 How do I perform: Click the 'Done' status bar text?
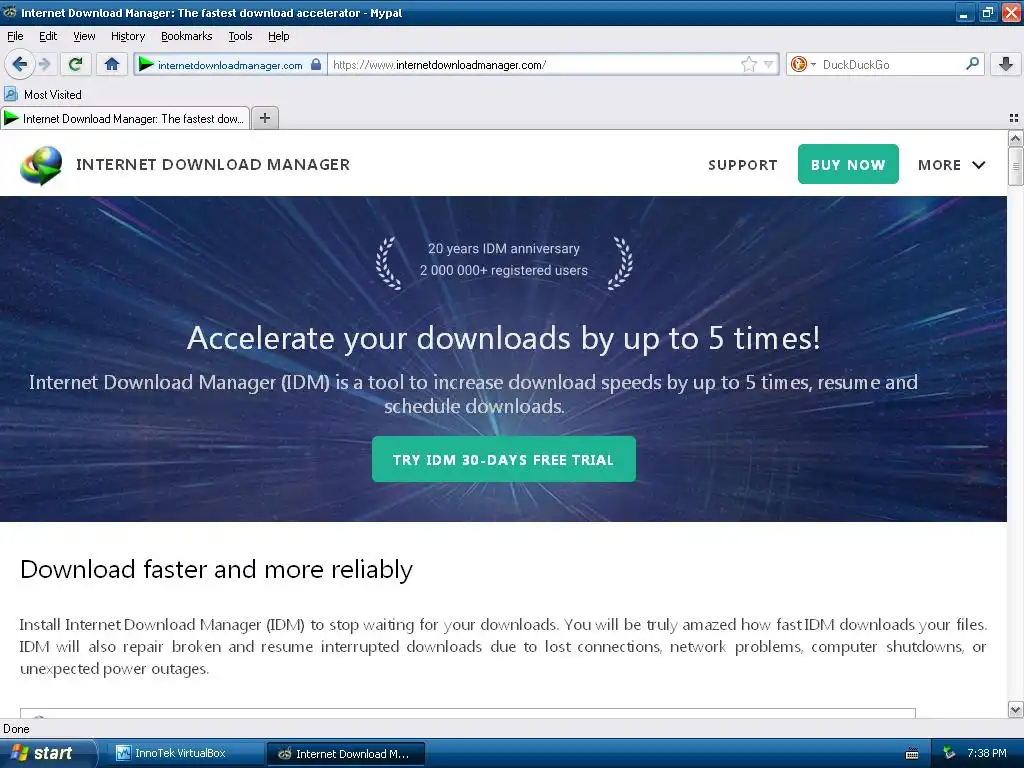pyautogui.click(x=16, y=729)
